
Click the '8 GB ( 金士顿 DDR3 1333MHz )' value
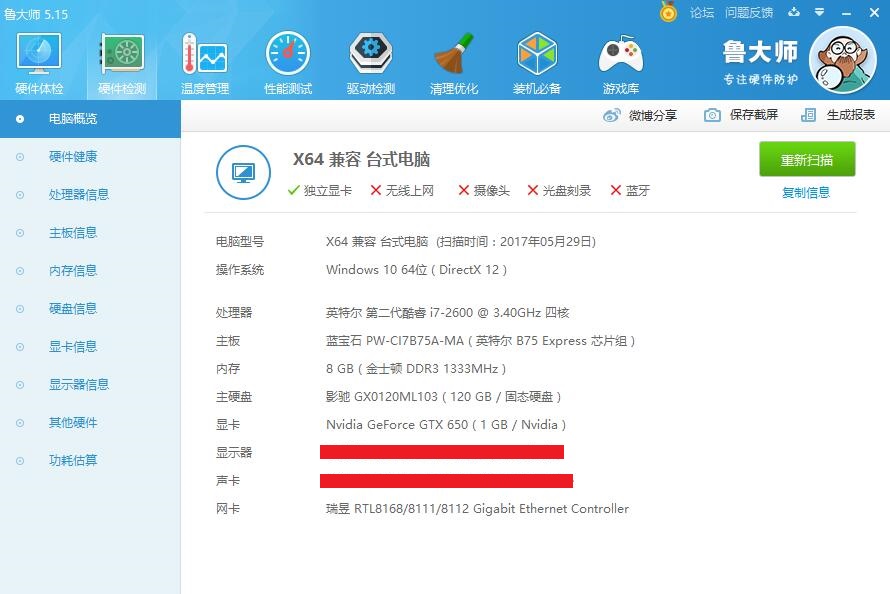pos(416,369)
